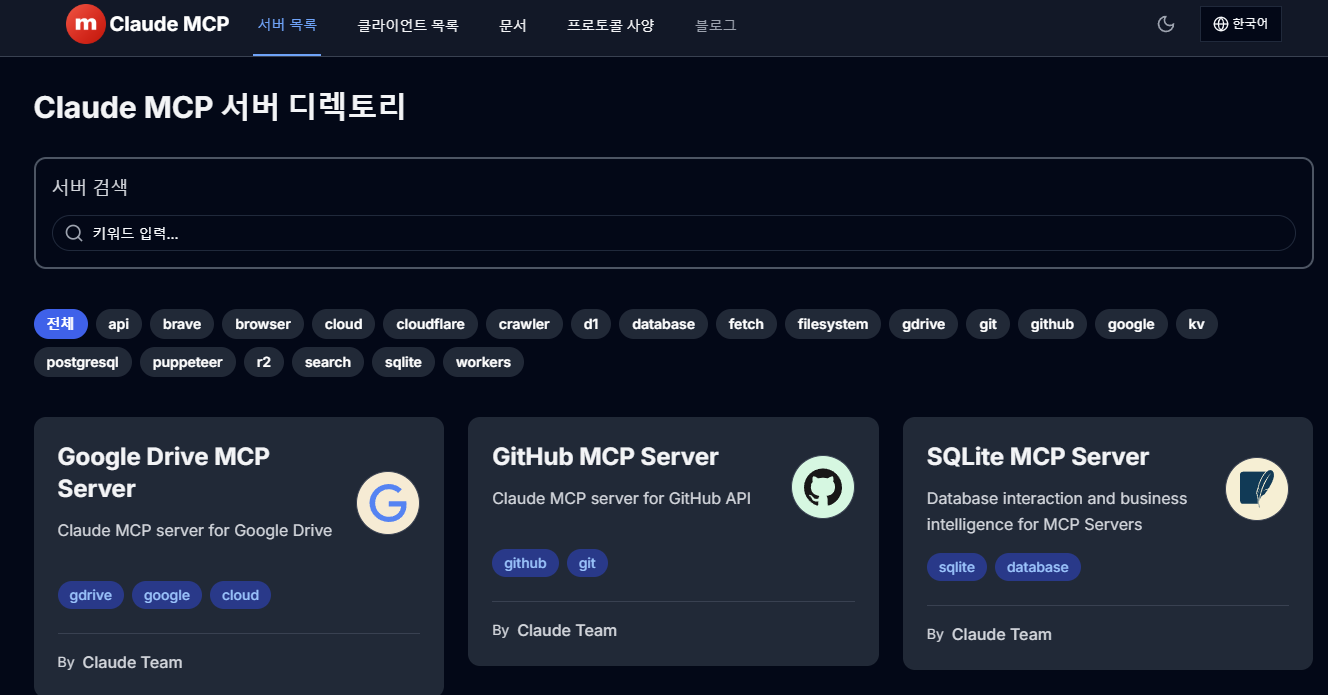Screen dimensions: 1328x695
Task: Click gdrive tag on Google Drive card
Action: [x=91, y=595]
